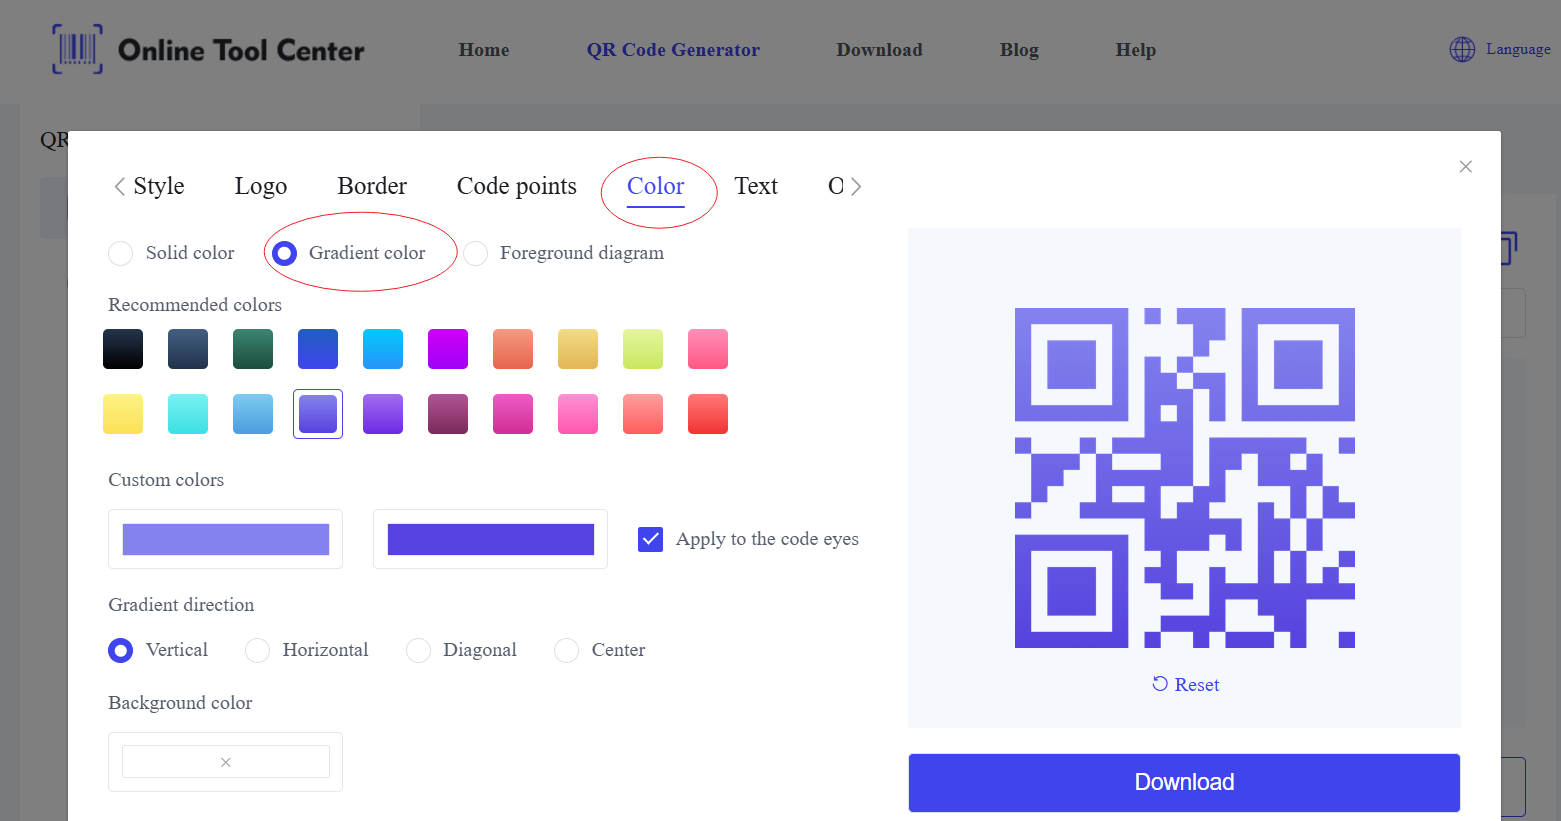
Task: Pick the light pink swatch in second row
Action: pos(578,414)
